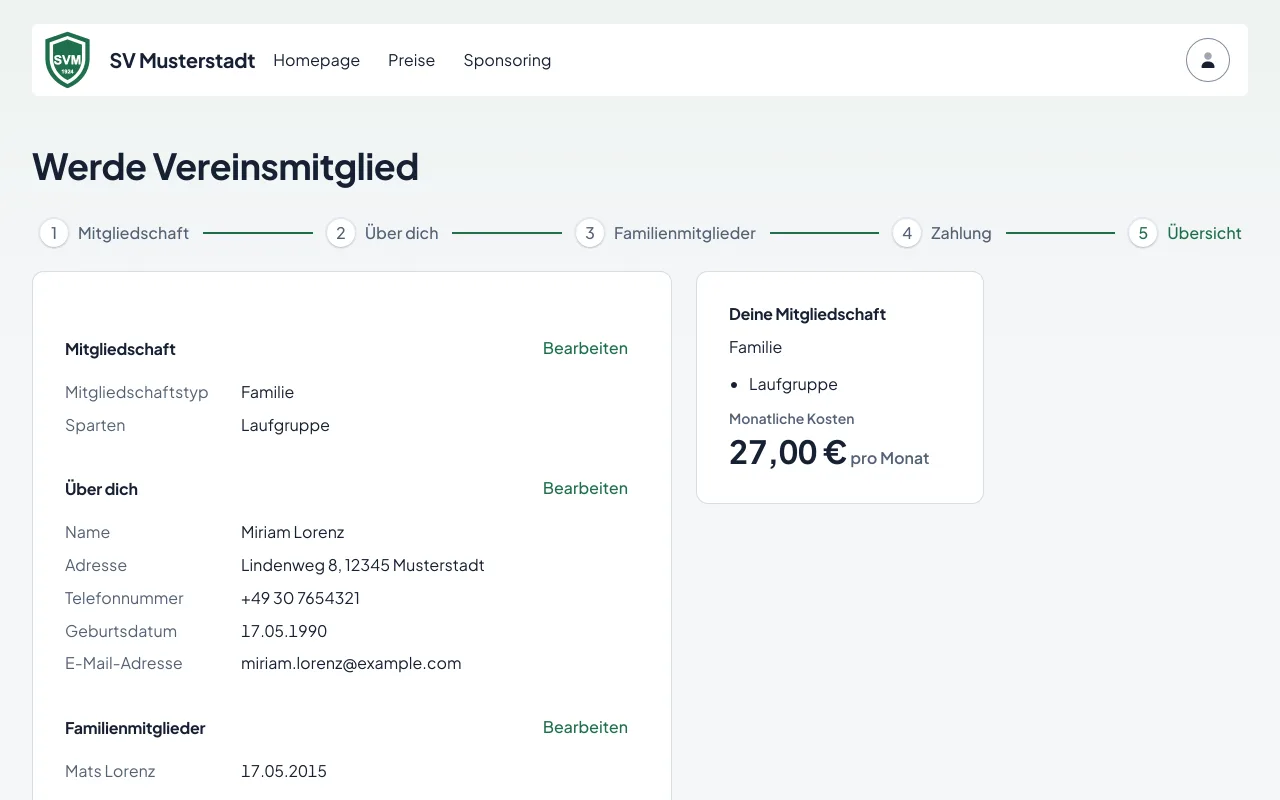Click the phone number +49 30 7654321
Image resolution: width=1280 pixels, height=800 pixels.
(x=300, y=598)
